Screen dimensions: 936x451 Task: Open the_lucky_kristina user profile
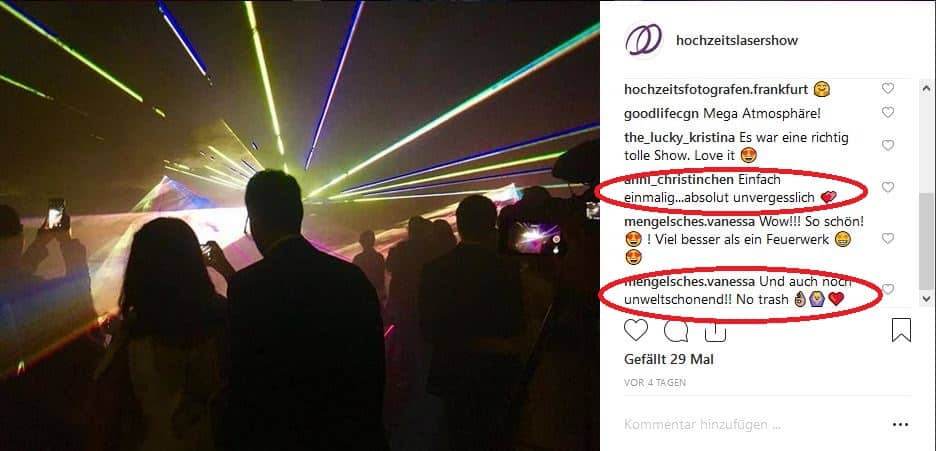679,138
